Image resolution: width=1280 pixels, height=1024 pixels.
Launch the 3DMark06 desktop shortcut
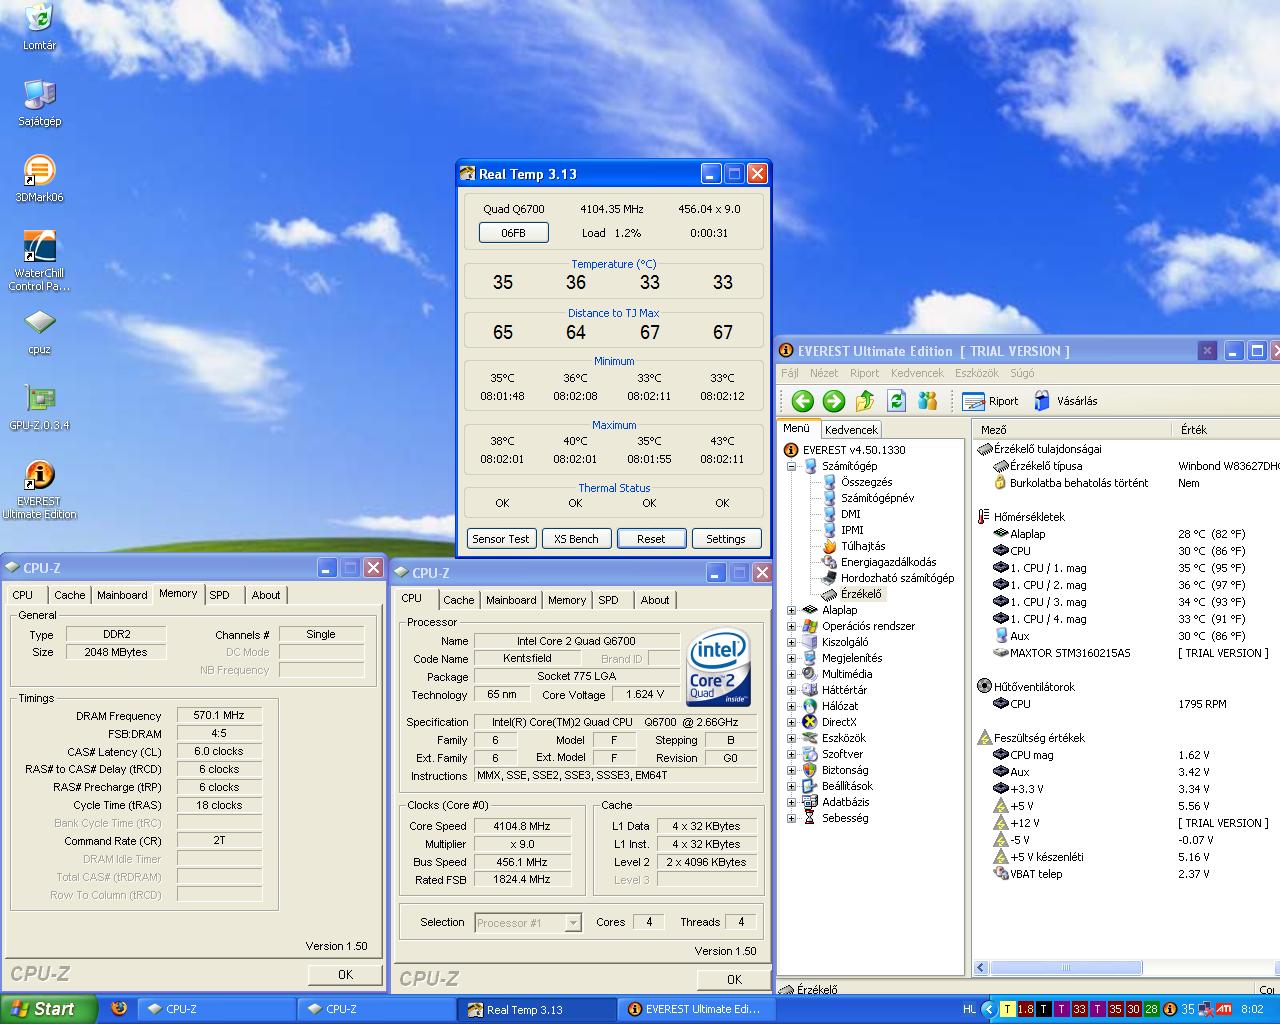[x=39, y=179]
